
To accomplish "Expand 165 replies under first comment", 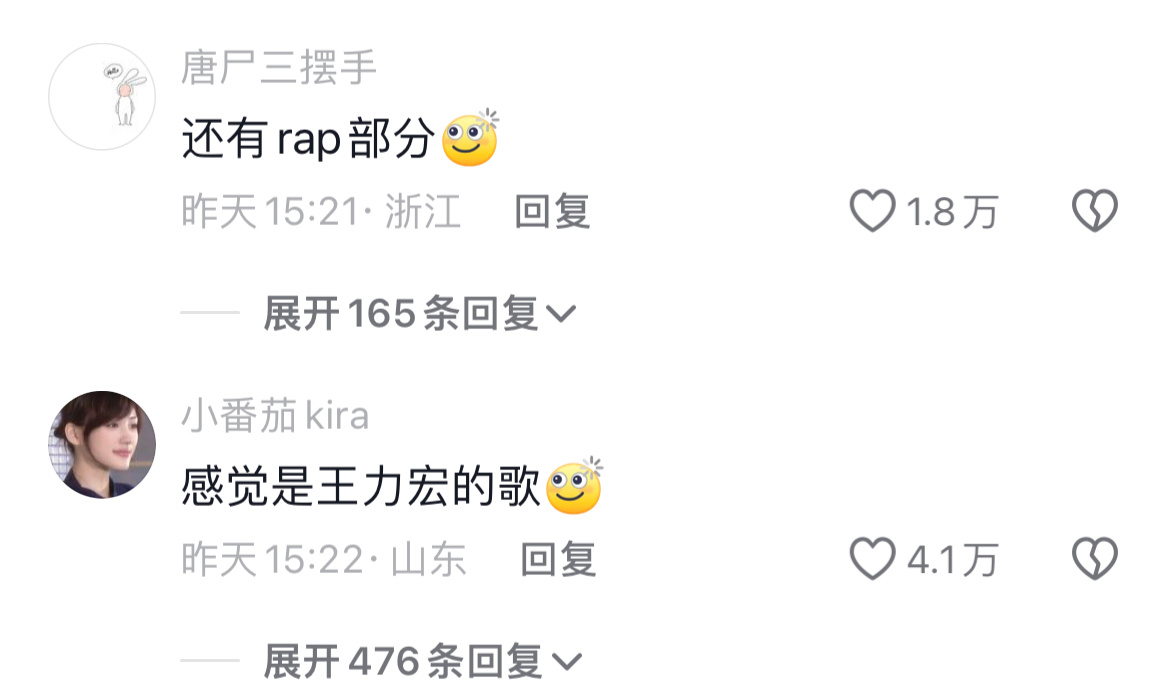I will tap(419, 313).
